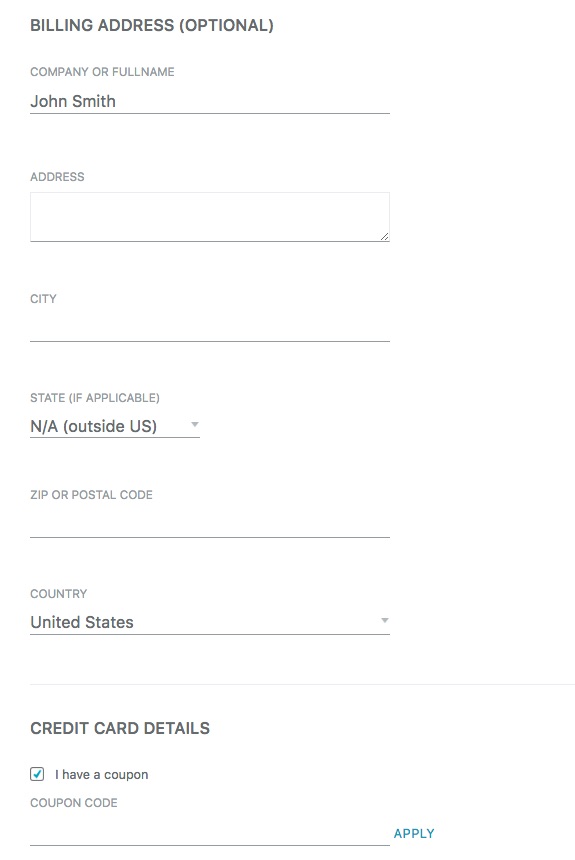Uncheck the I have a coupon checkbox
The height and width of the screenshot is (860, 575).
pos(37,774)
